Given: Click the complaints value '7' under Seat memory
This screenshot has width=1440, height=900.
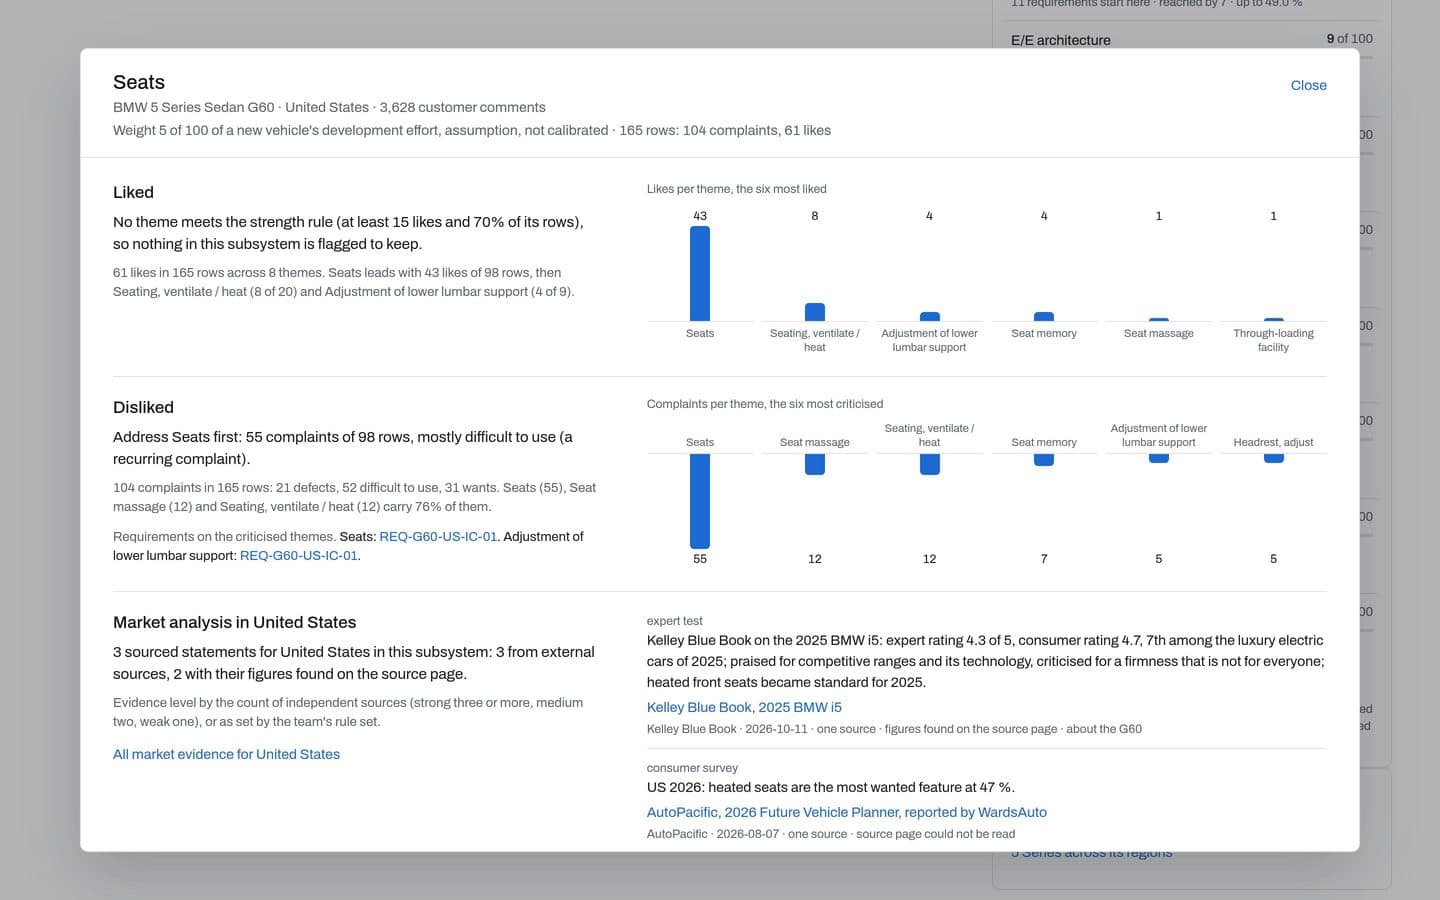Looking at the screenshot, I should pos(1044,559).
